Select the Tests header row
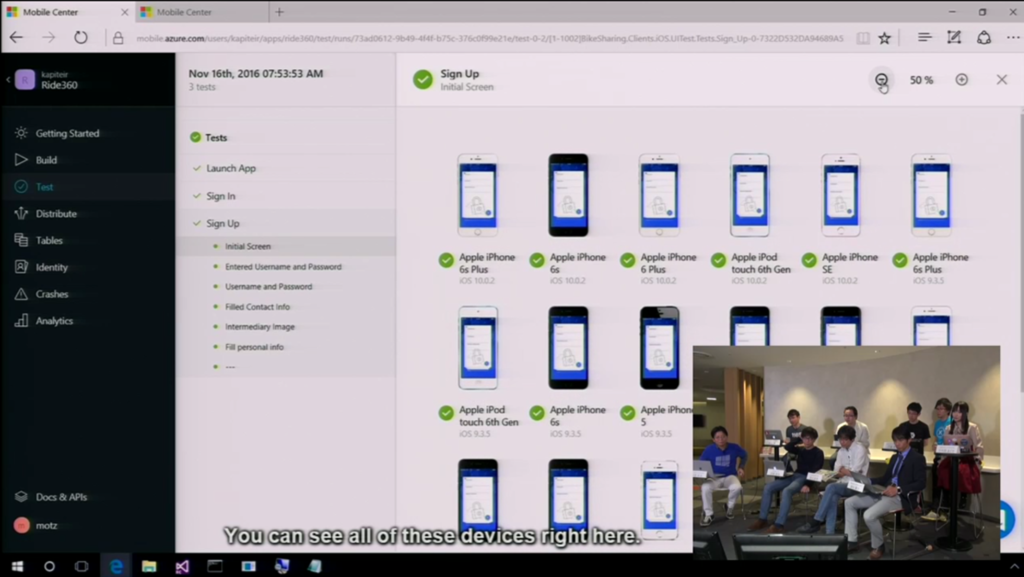1024x577 pixels. pos(285,138)
